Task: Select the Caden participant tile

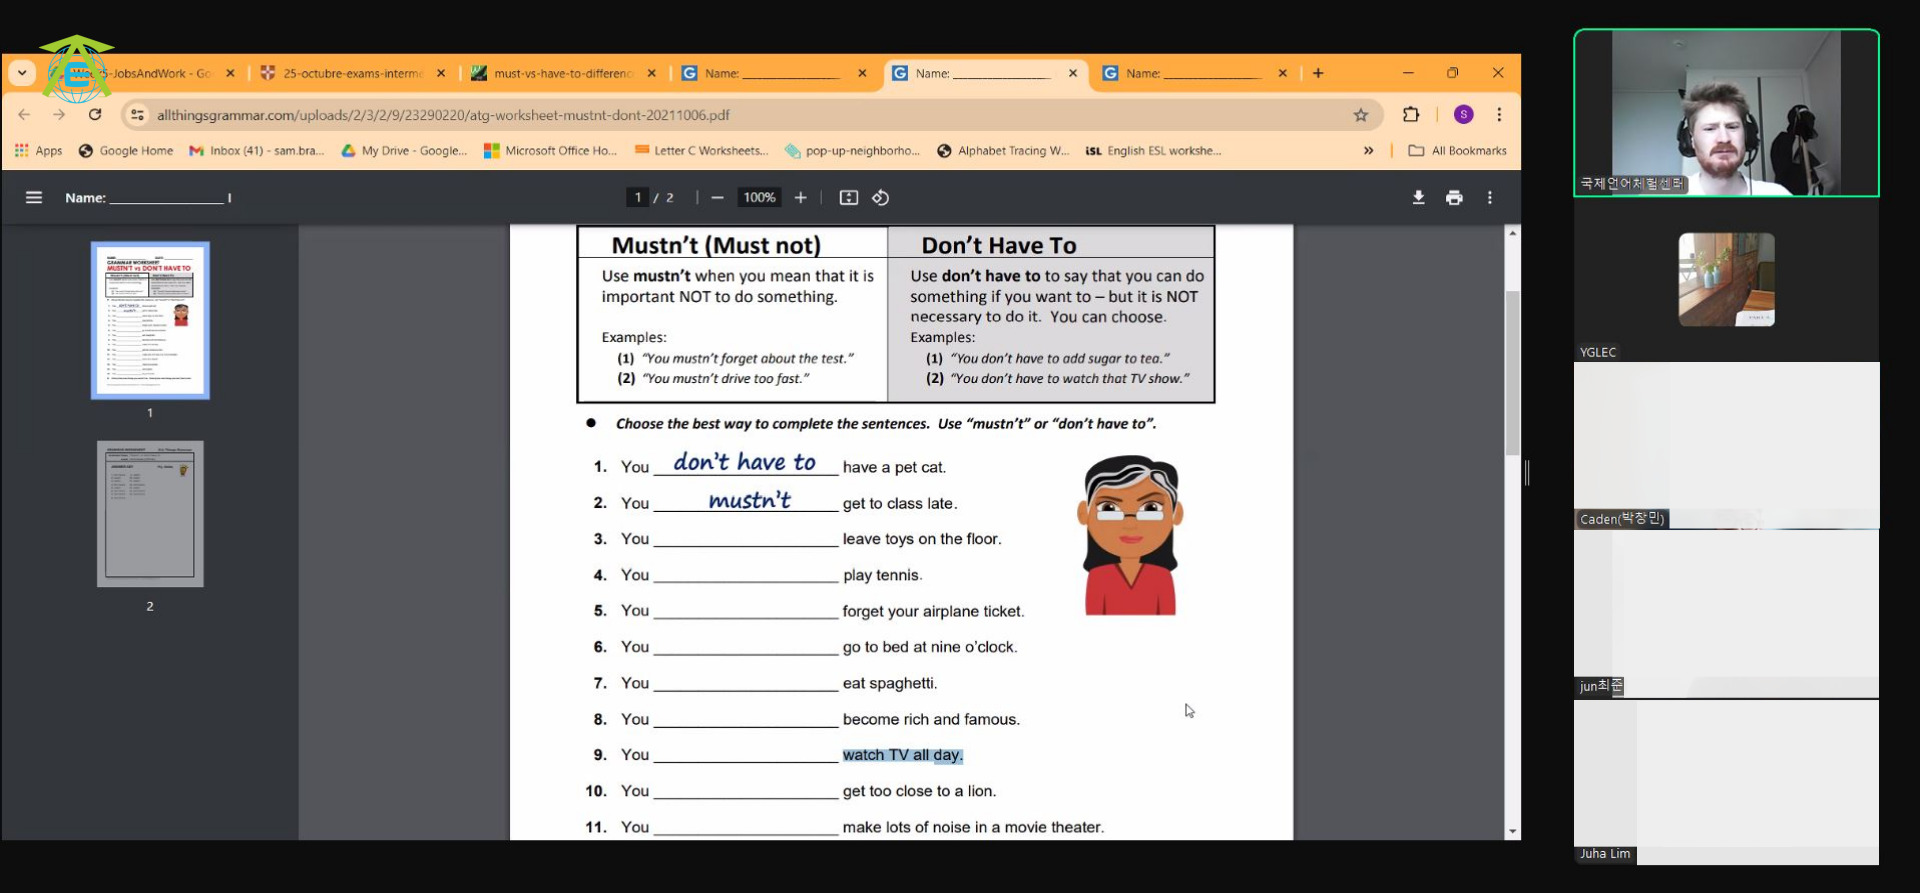Action: tap(1726, 445)
